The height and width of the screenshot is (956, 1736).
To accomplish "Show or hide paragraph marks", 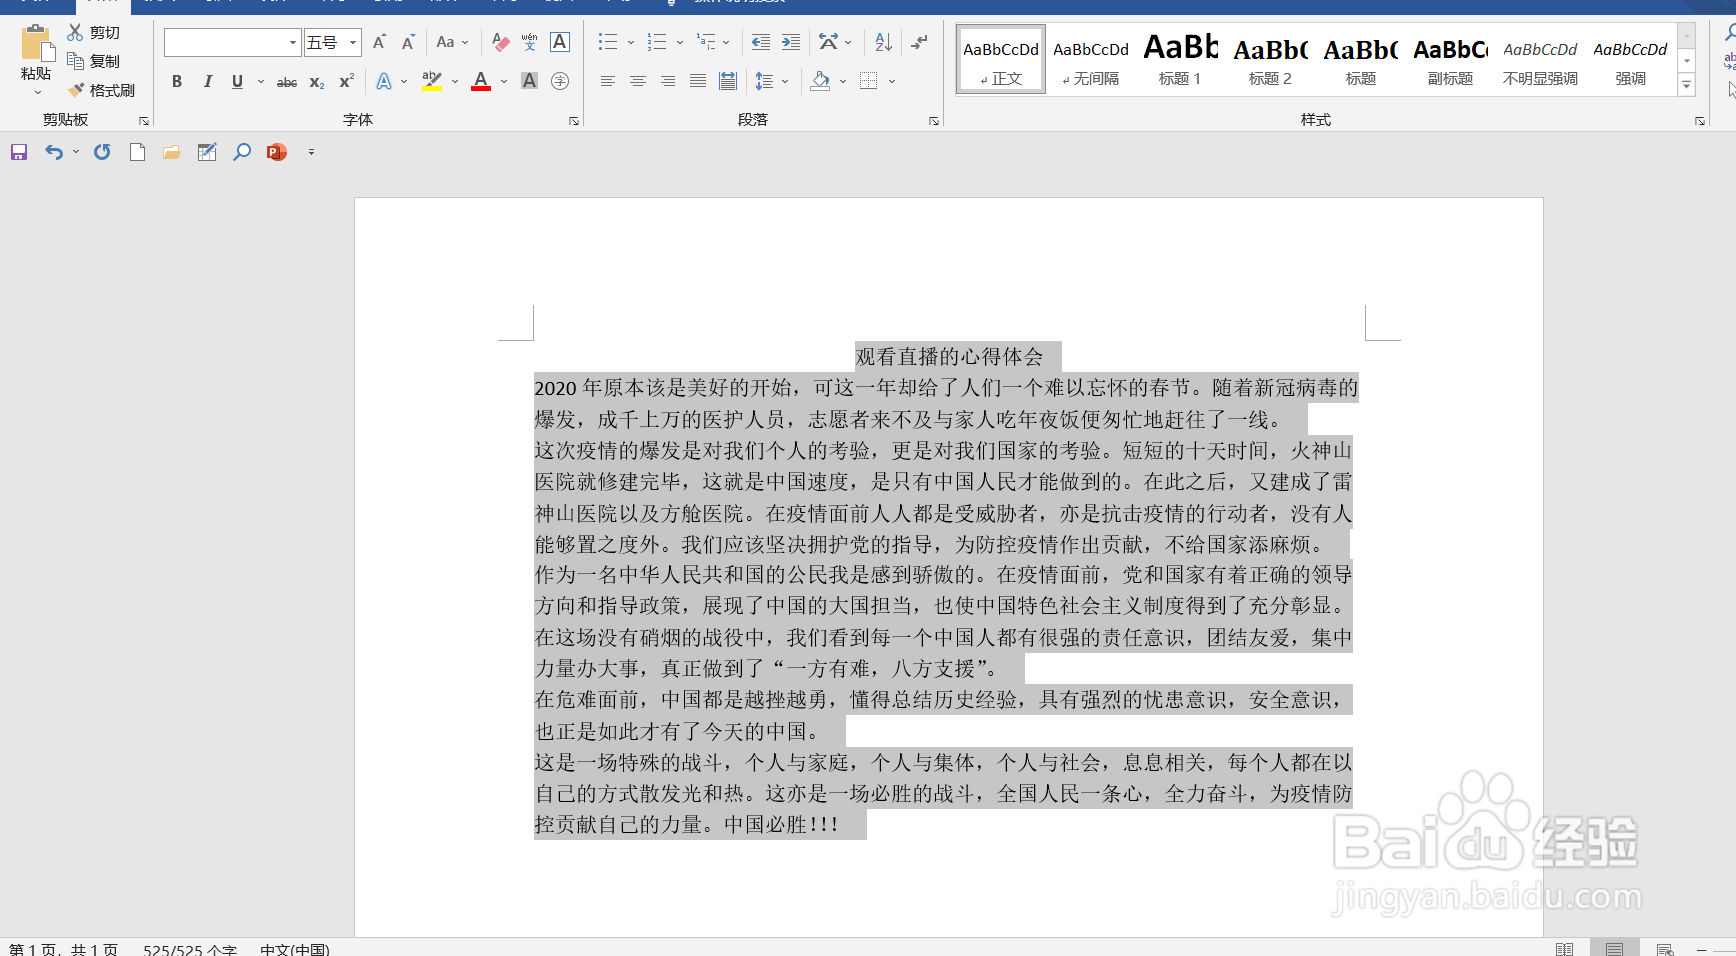I will coord(920,42).
